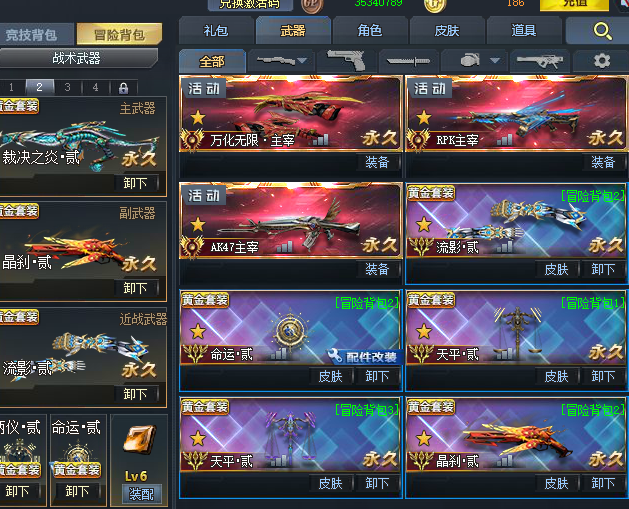Expand the grenade category dropdown arrow
The height and width of the screenshot is (509, 629).
point(495,61)
